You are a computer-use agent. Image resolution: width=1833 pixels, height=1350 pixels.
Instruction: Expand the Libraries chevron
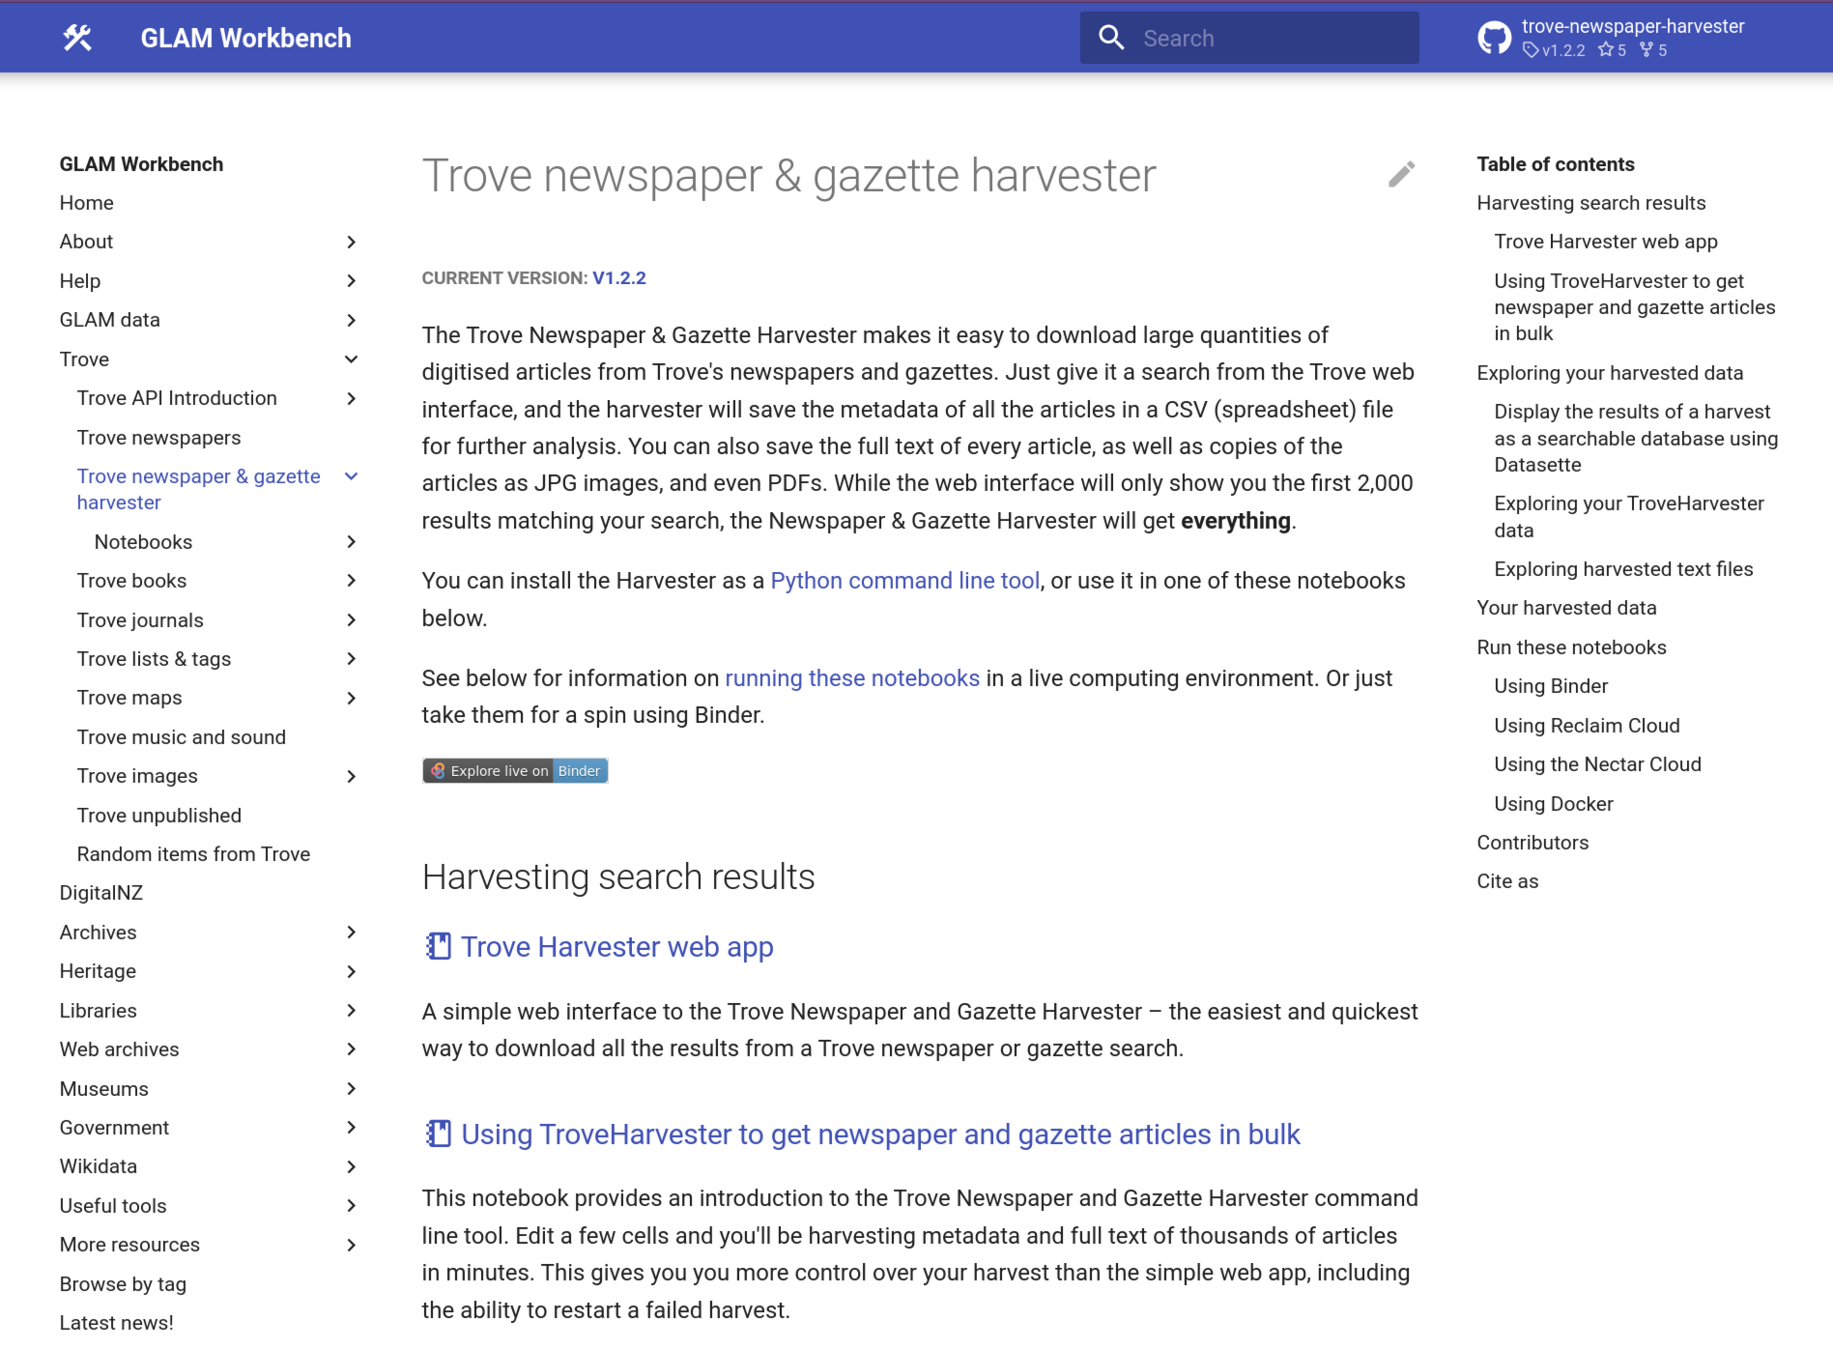(x=351, y=1011)
